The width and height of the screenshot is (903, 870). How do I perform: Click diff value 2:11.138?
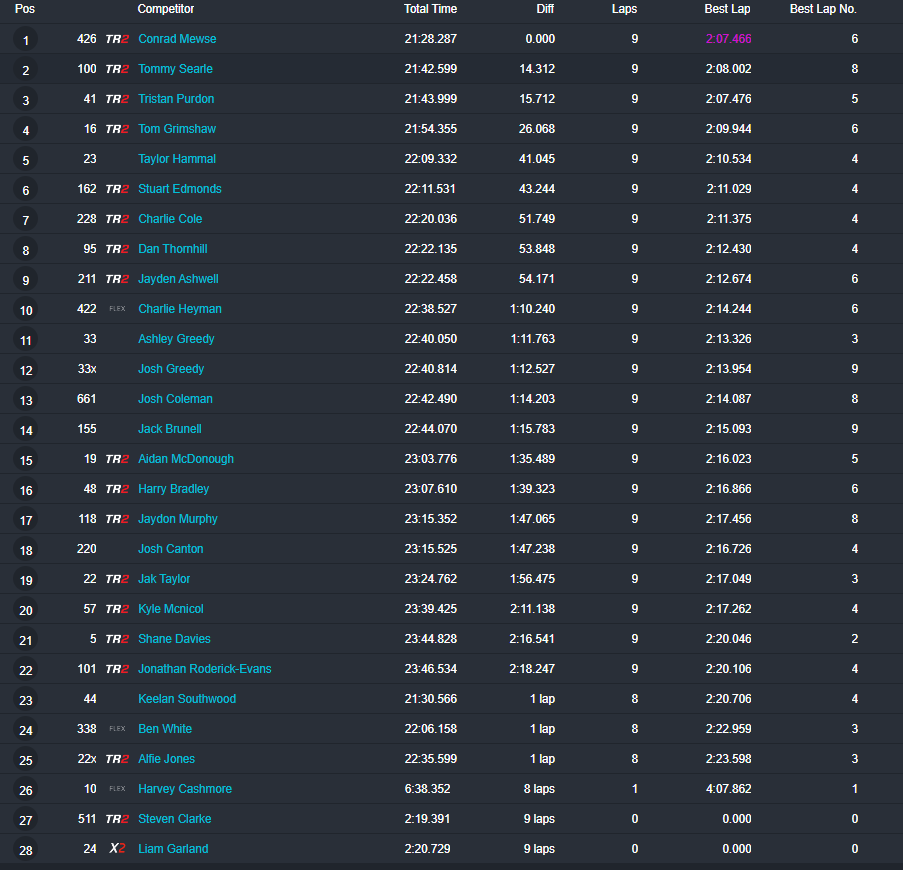[533, 609]
